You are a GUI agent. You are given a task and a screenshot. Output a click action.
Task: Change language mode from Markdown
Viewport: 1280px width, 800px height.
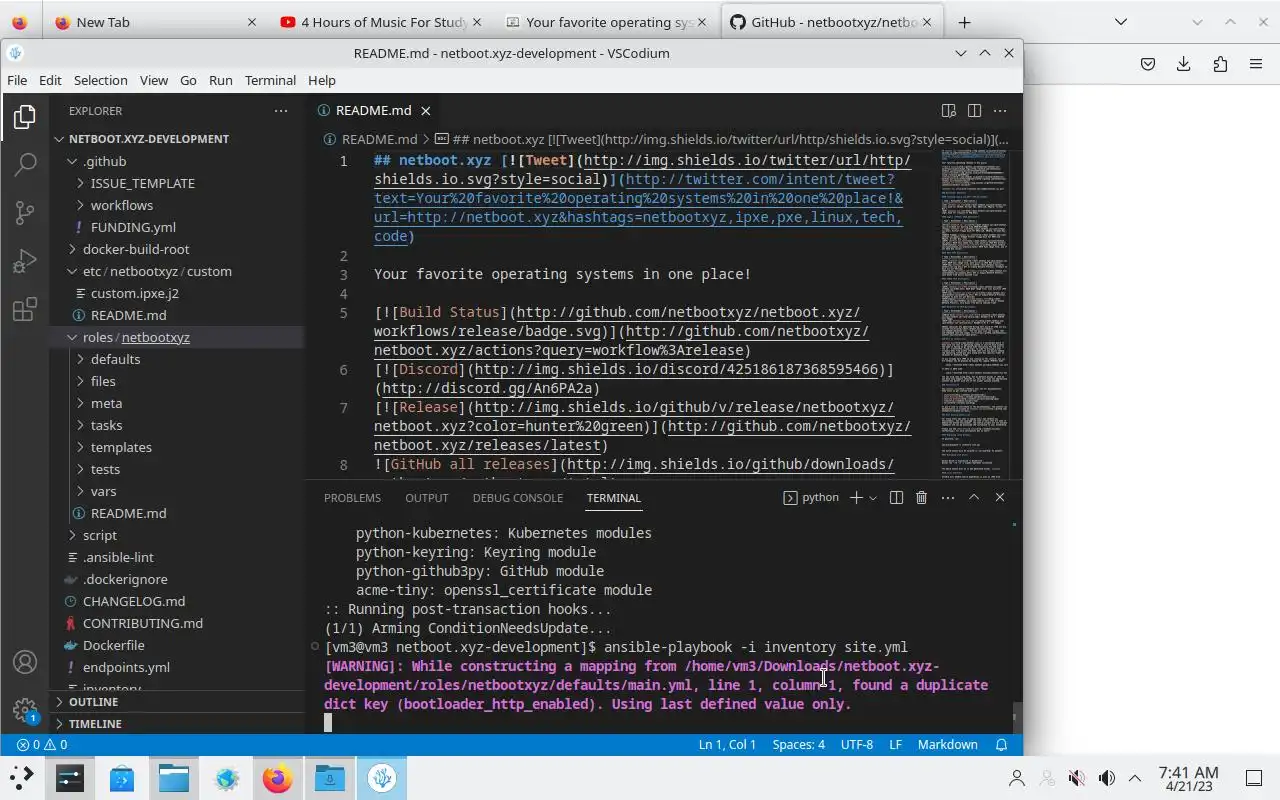(947, 745)
